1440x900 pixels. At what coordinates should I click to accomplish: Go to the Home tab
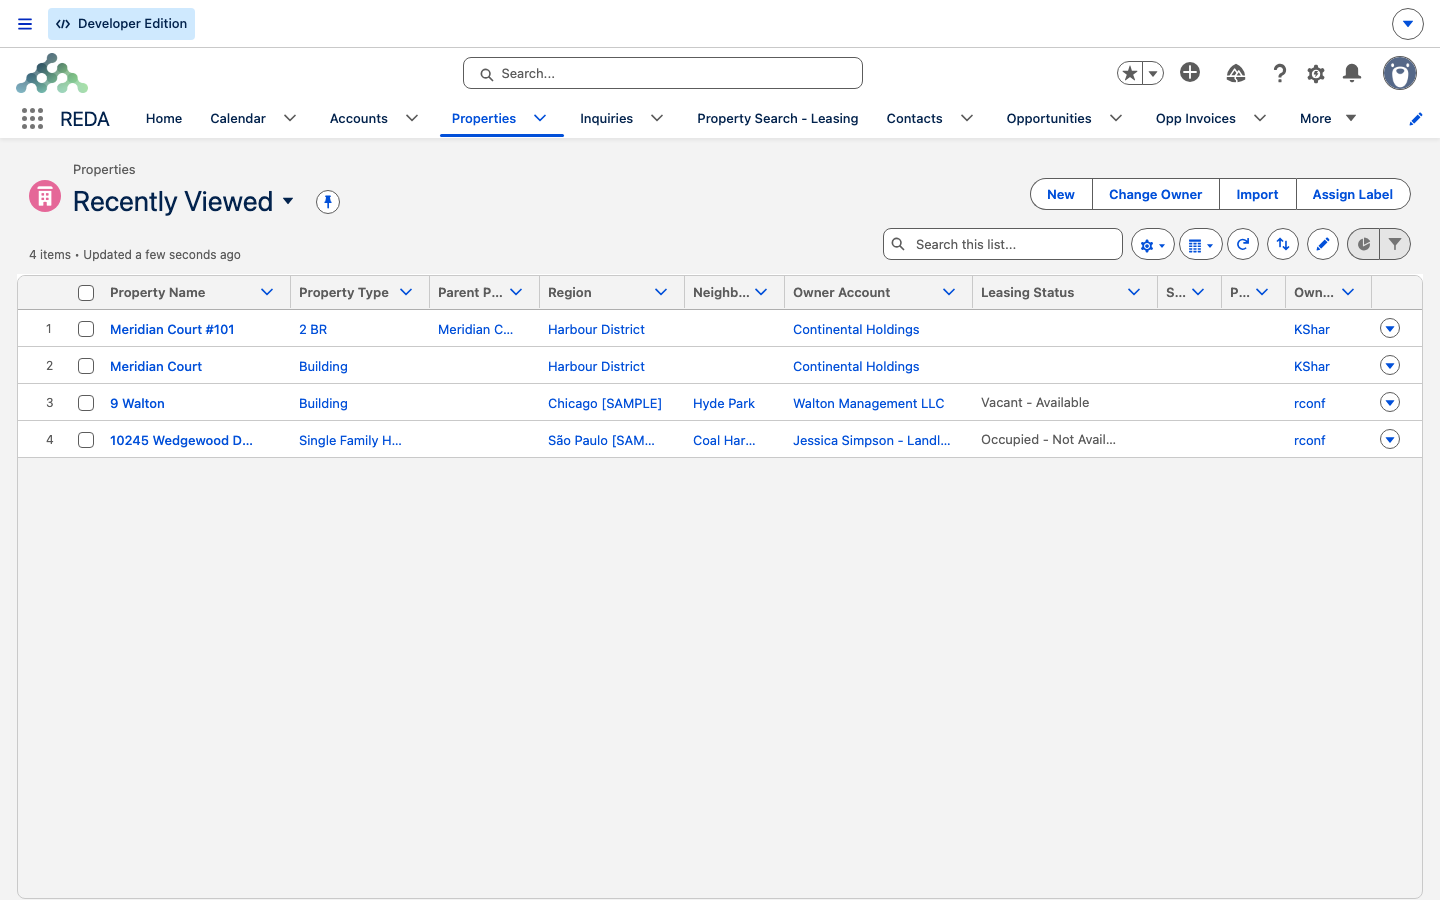tap(164, 118)
